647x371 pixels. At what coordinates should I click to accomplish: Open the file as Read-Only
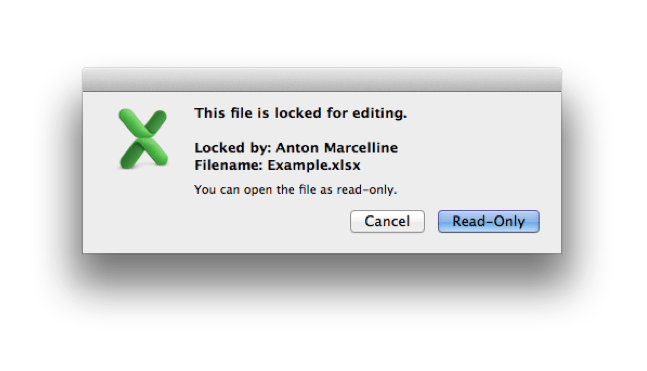tap(489, 221)
